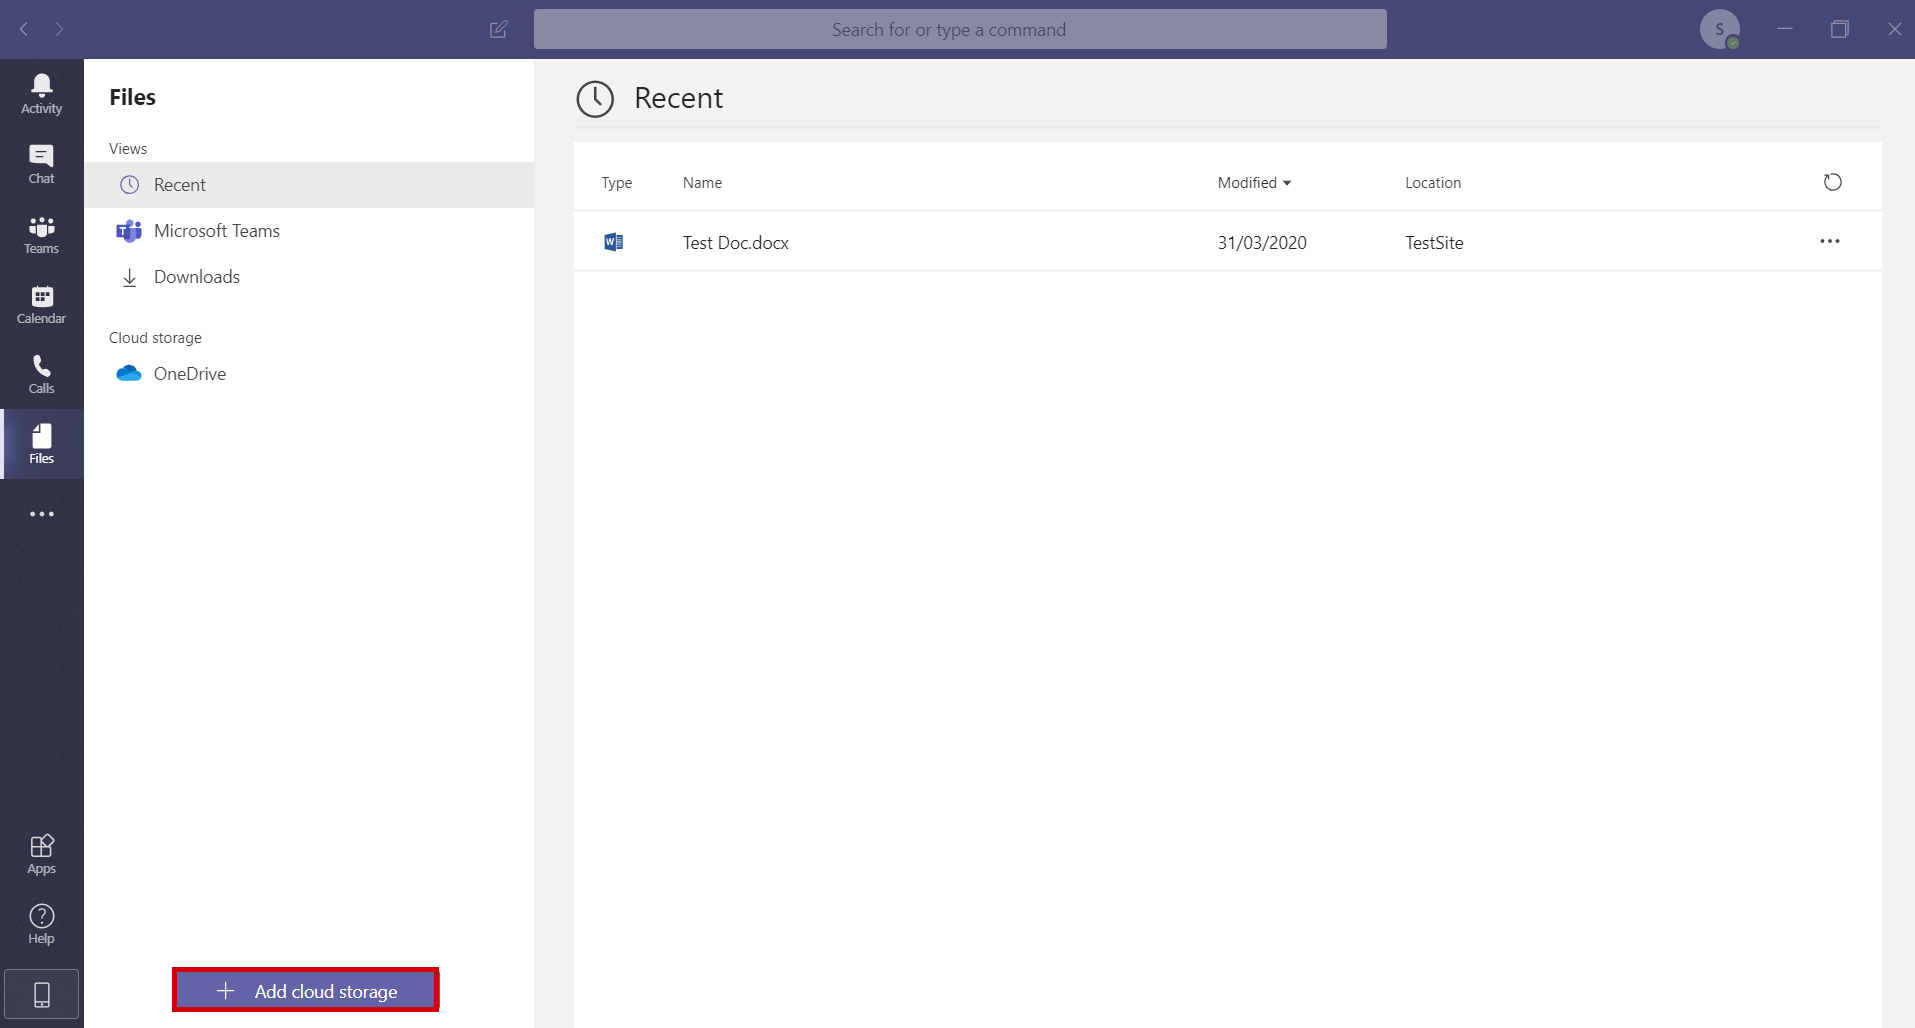This screenshot has width=1915, height=1028.
Task: Open the Apps store icon
Action: click(41, 854)
